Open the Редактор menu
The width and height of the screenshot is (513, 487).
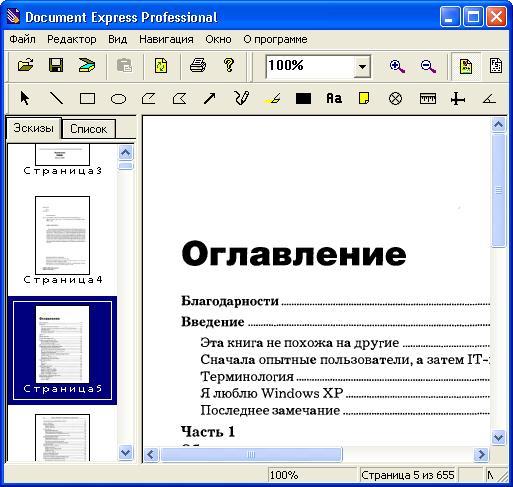[x=72, y=39]
